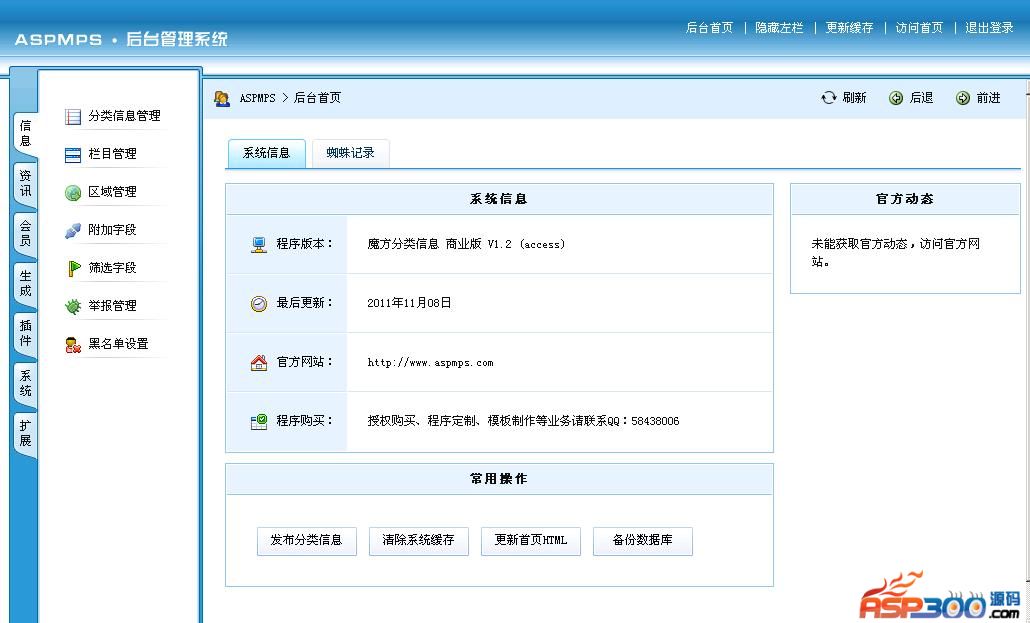
Task: Select the 信息 vertical tab
Action: pos(25,133)
